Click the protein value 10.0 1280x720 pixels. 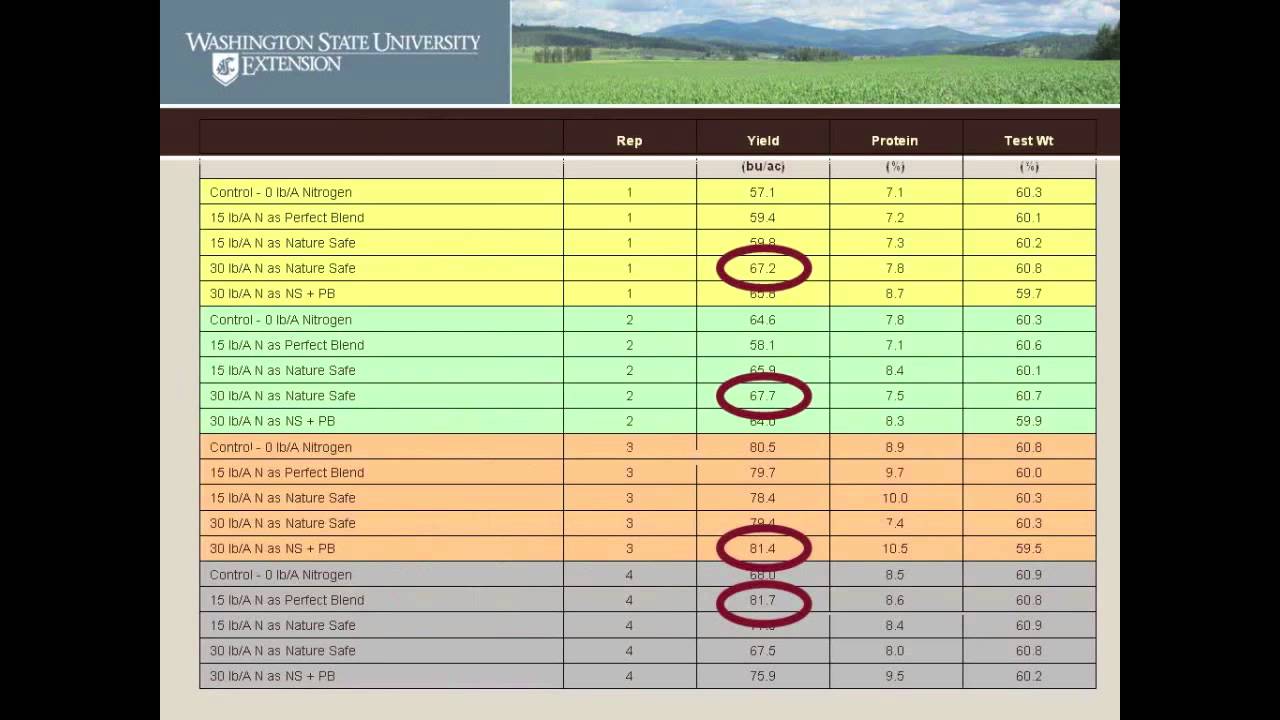[x=895, y=498]
